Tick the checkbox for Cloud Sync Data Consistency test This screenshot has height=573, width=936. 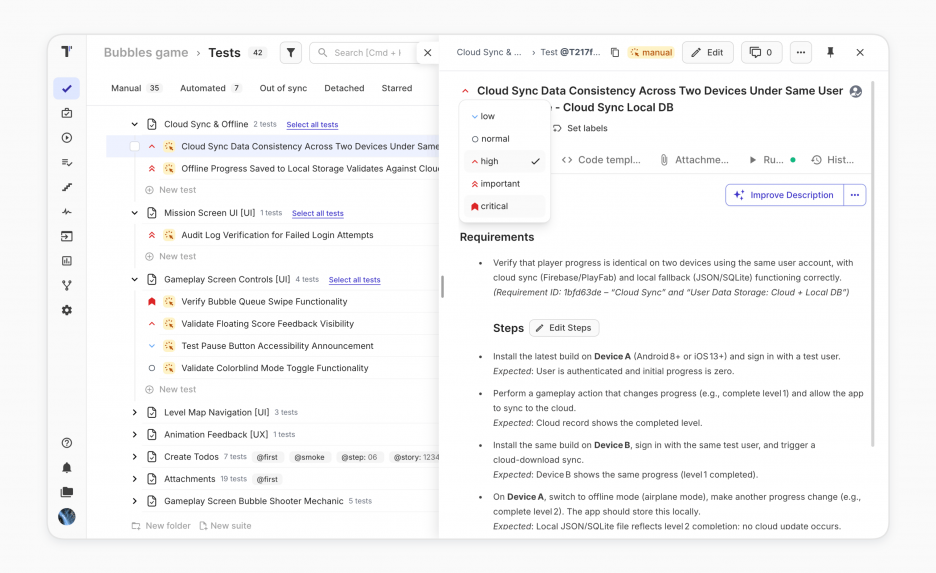[x=135, y=146]
